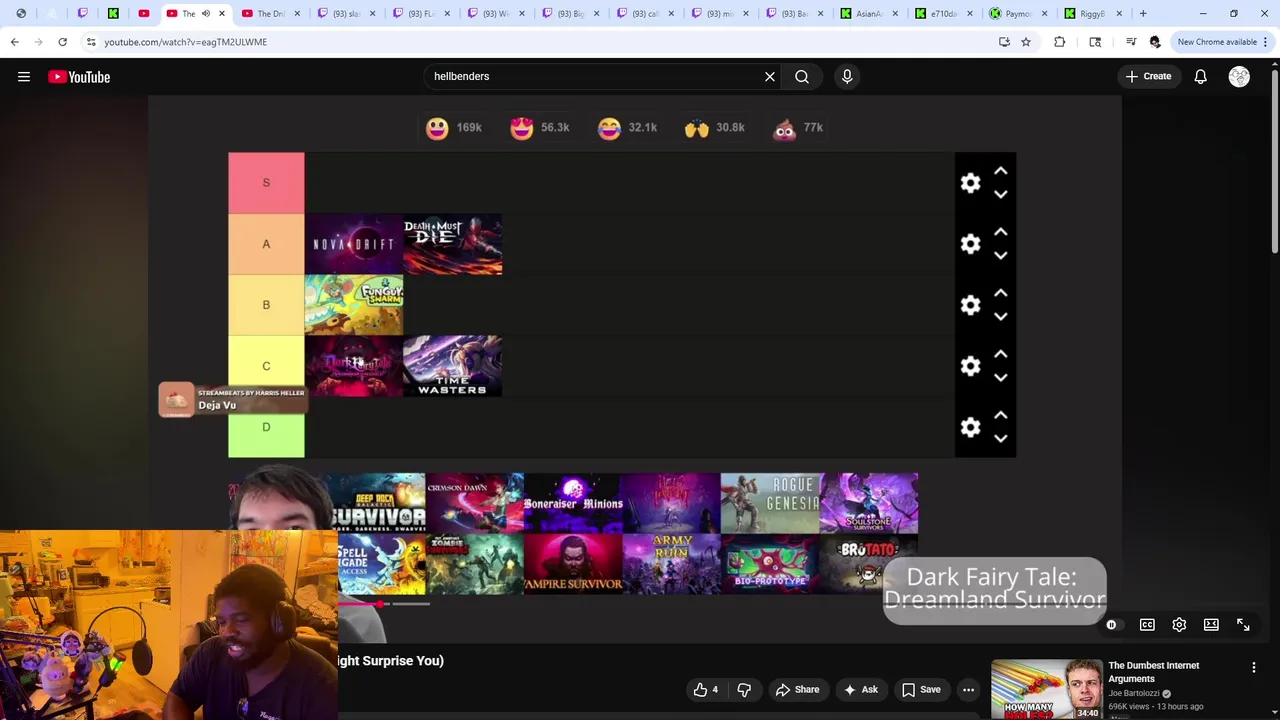The image size is (1280, 720).
Task: Open the video player settings gear
Action: click(1179, 625)
